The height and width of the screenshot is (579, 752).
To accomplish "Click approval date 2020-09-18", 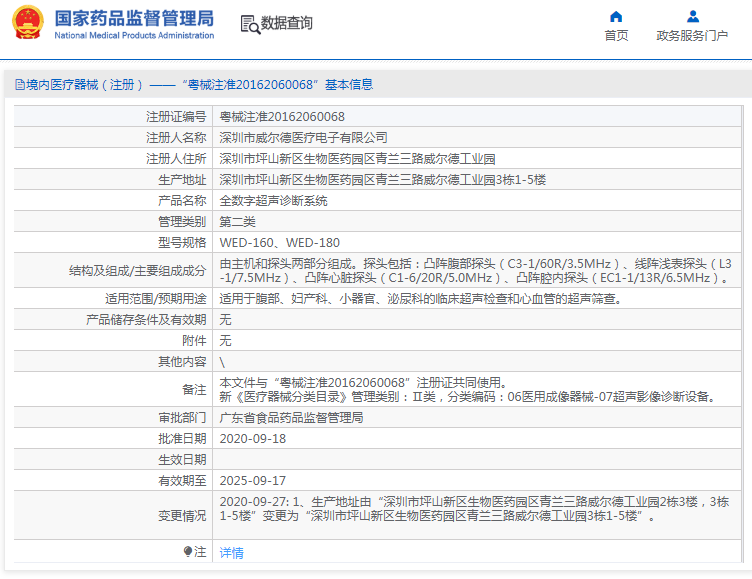I will pyautogui.click(x=253, y=439).
